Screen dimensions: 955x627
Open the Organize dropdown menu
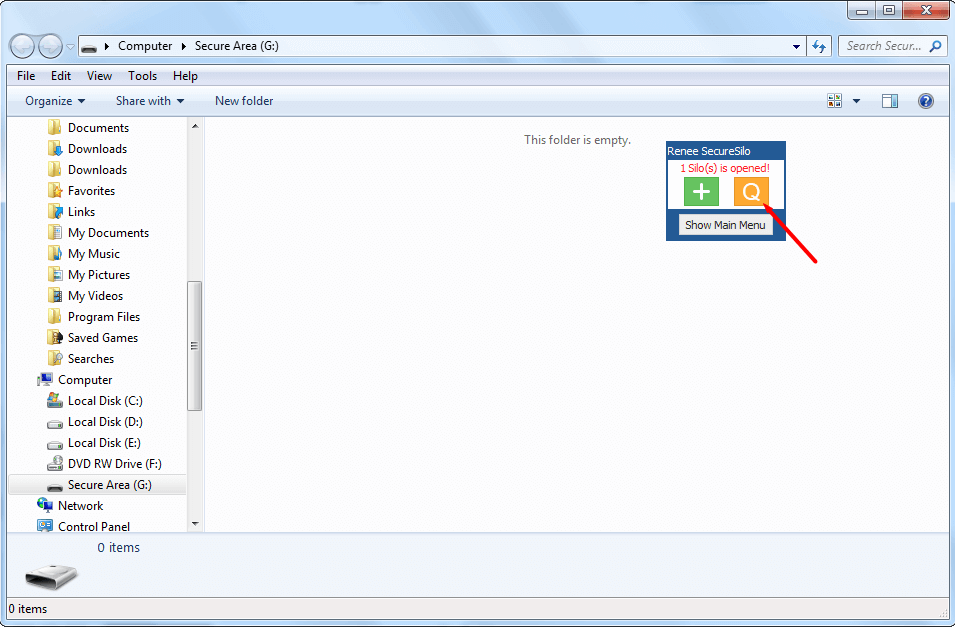tap(55, 101)
